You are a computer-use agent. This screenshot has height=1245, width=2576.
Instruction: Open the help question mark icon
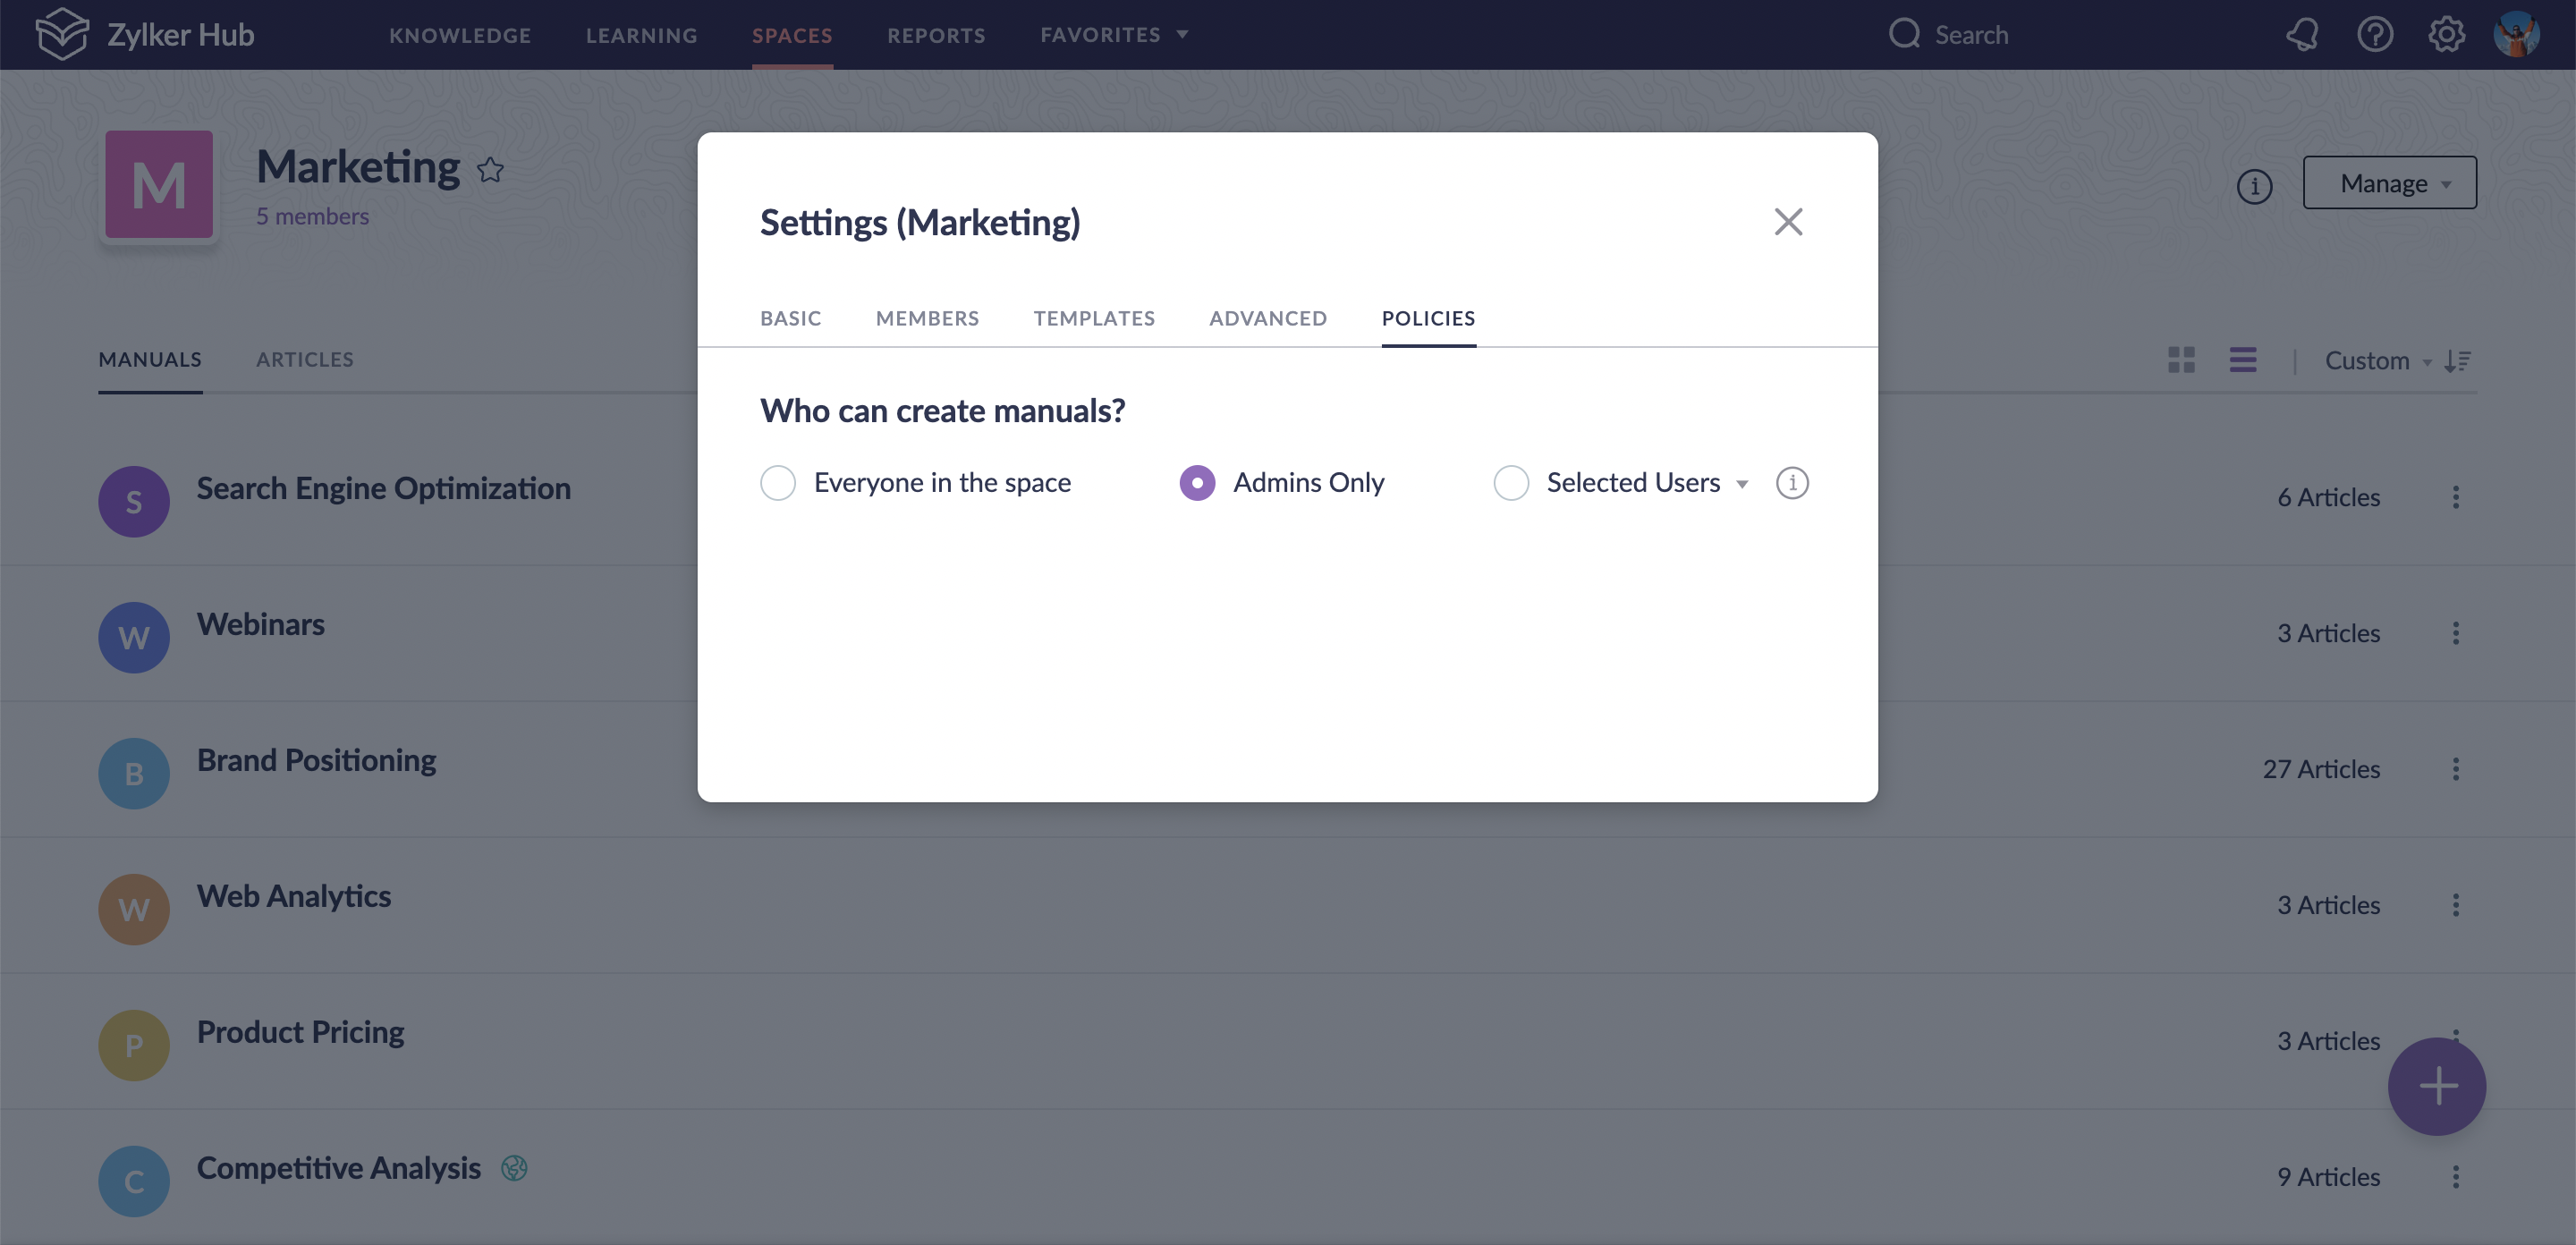(2375, 34)
